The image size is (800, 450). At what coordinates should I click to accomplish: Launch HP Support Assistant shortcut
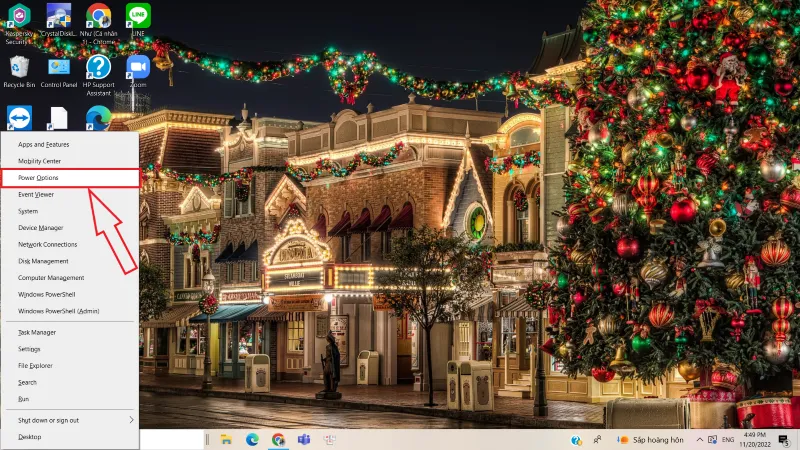(98, 68)
